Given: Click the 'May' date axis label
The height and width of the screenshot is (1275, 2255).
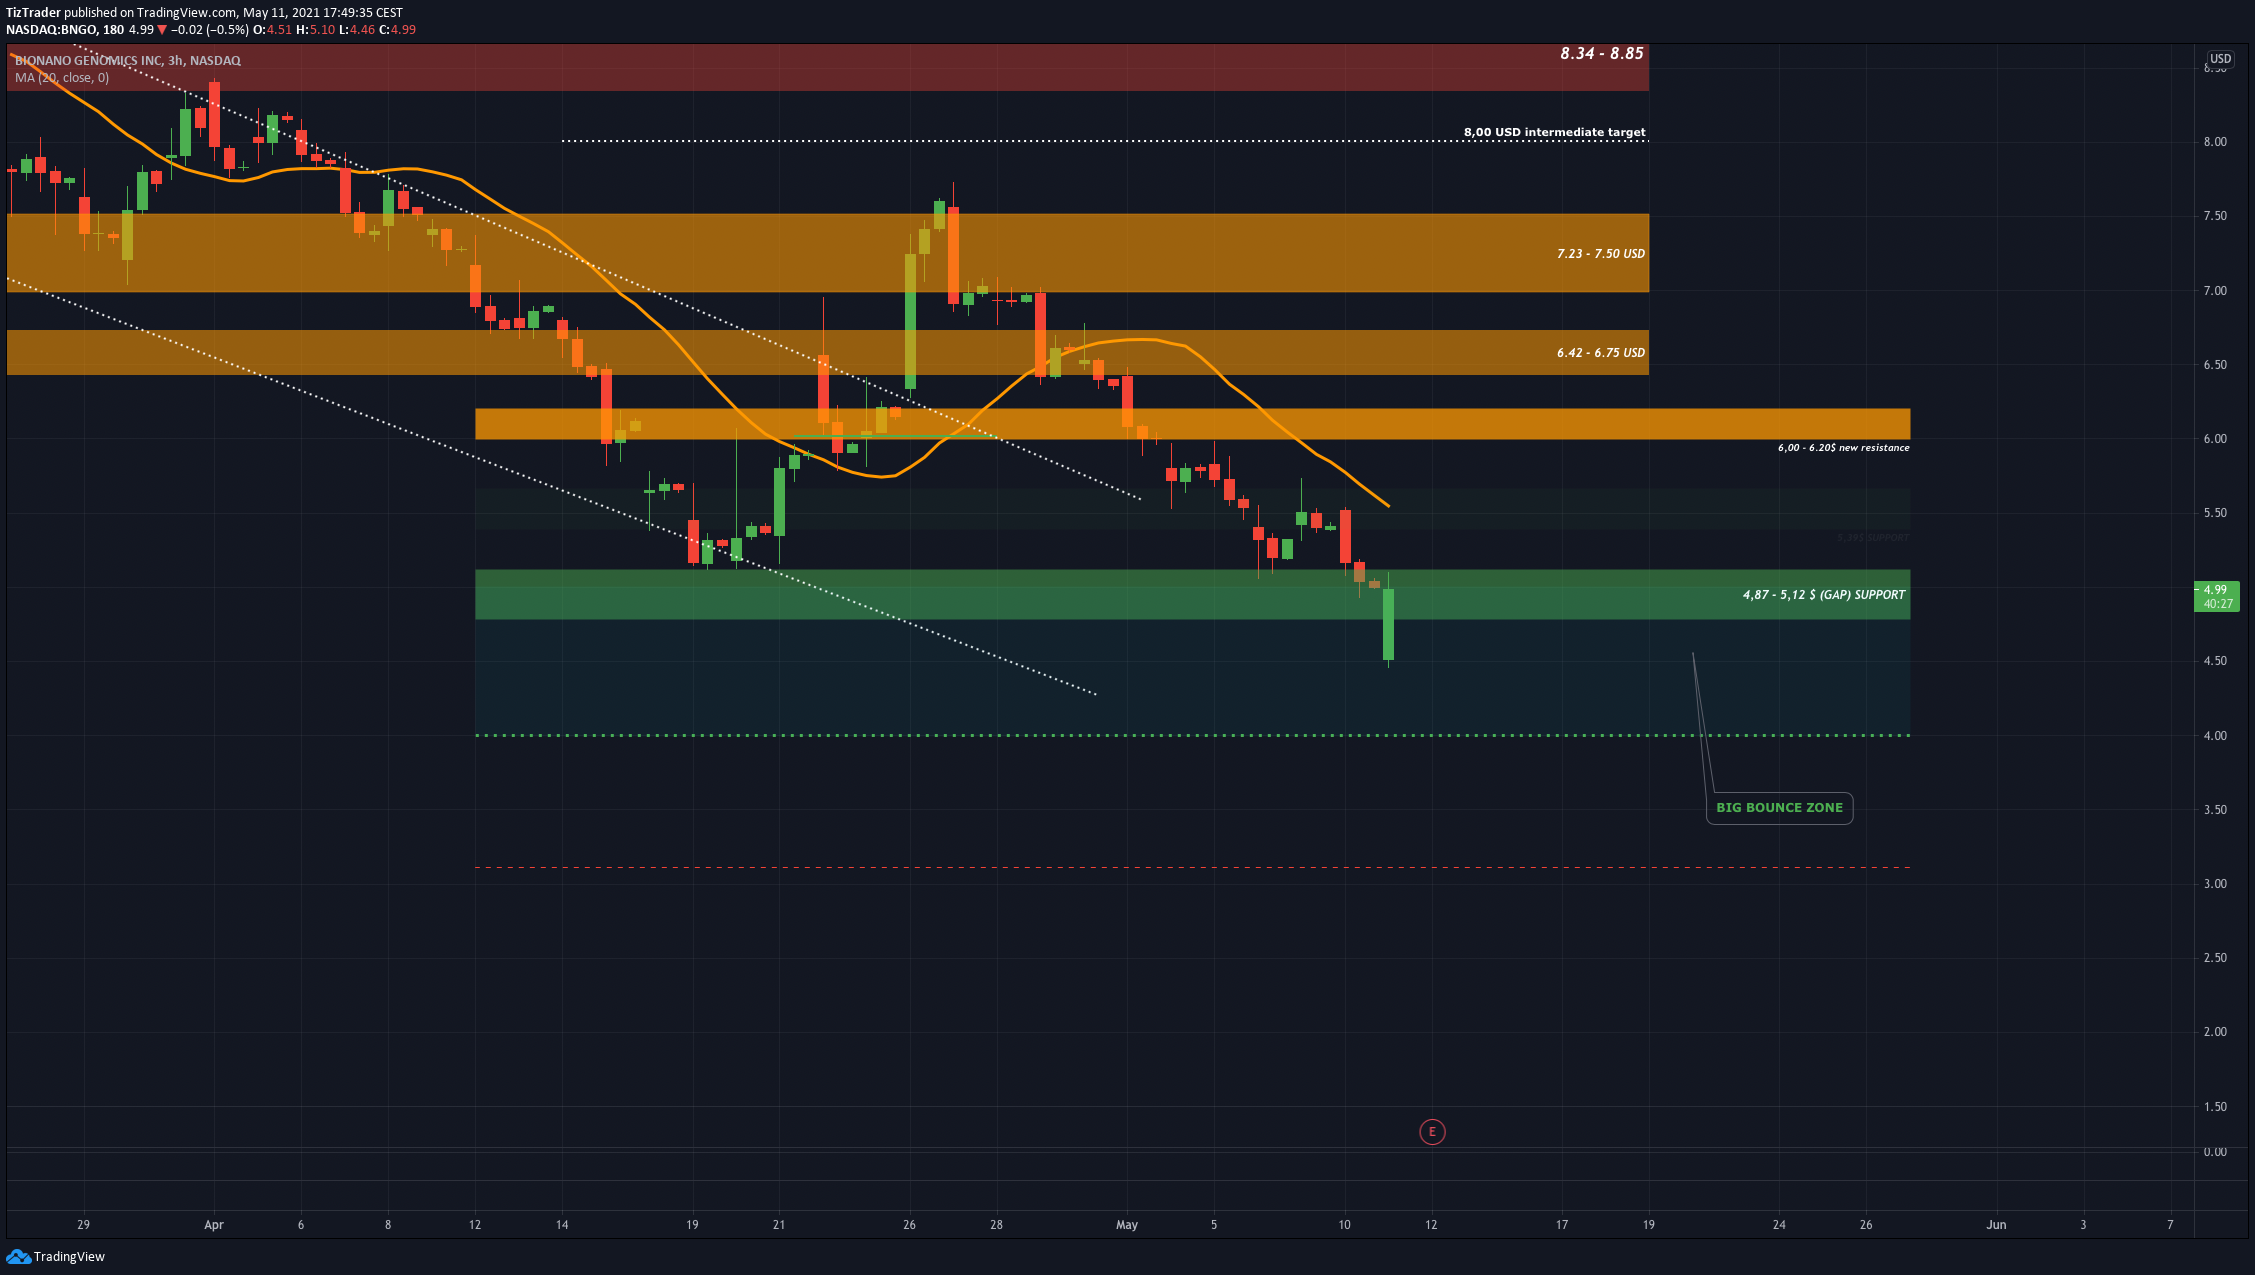Looking at the screenshot, I should pos(1127,1225).
